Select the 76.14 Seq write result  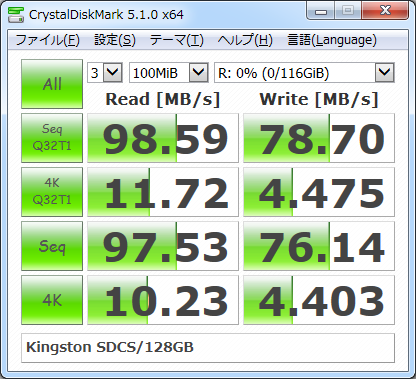coord(319,246)
